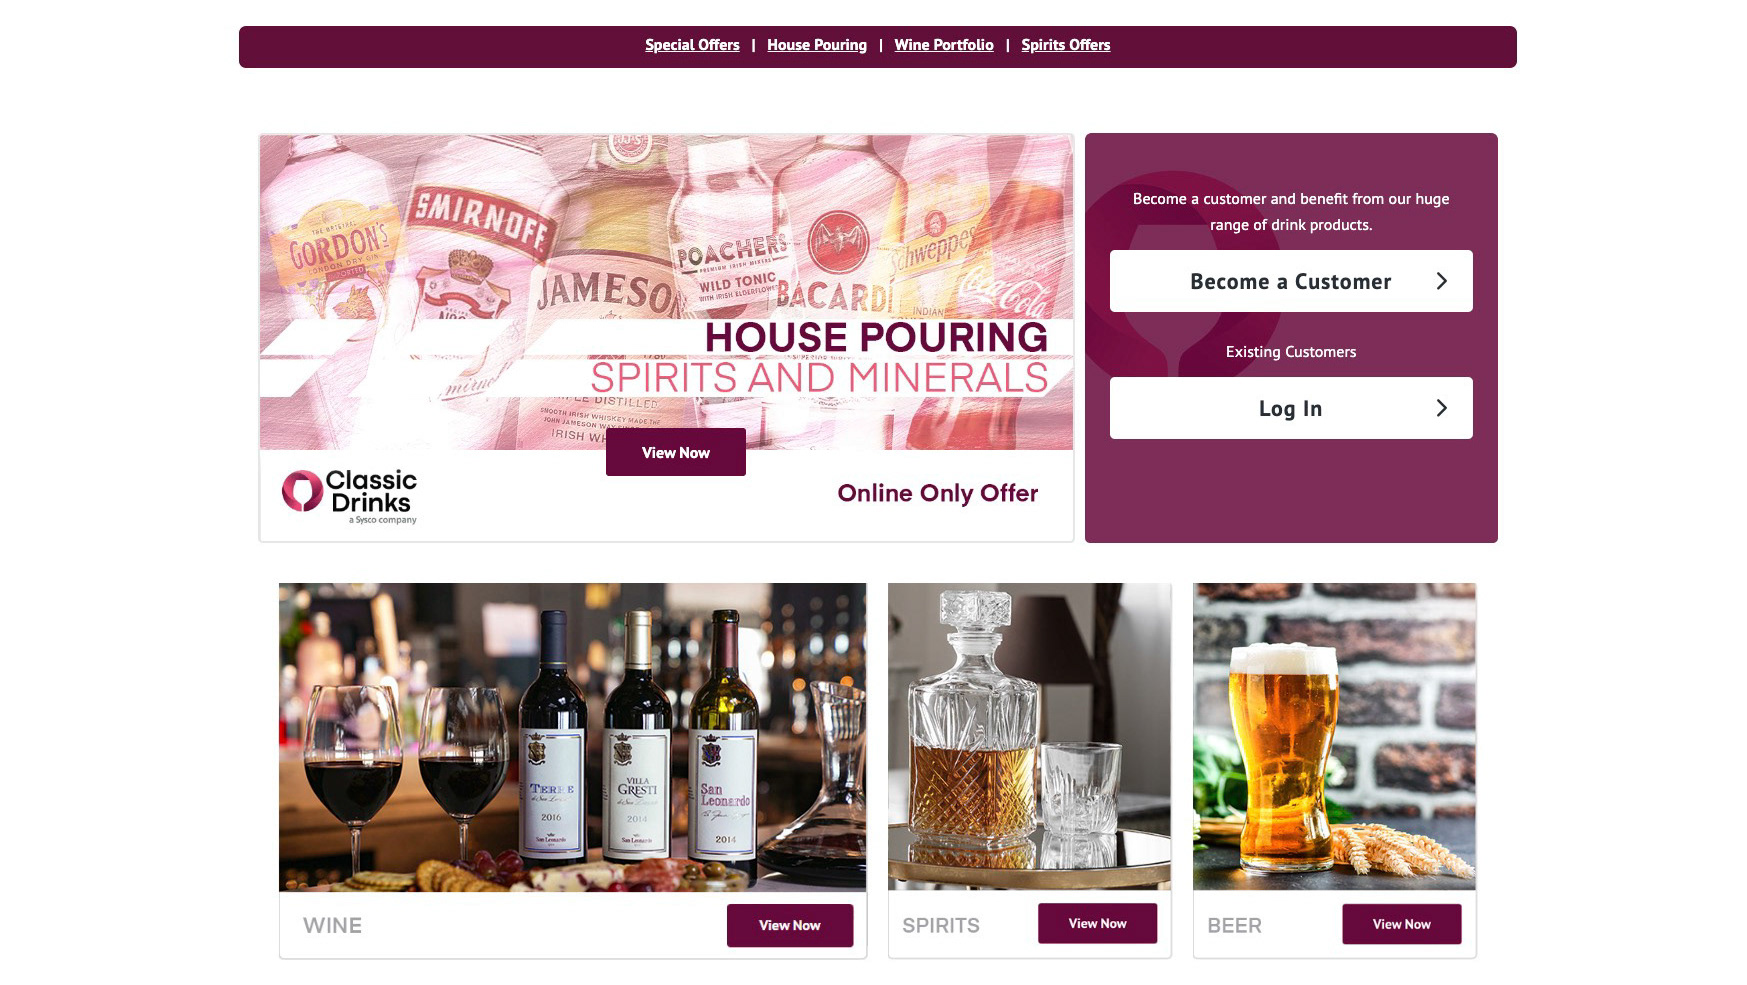Click the Online Only Offer text

pos(937,493)
